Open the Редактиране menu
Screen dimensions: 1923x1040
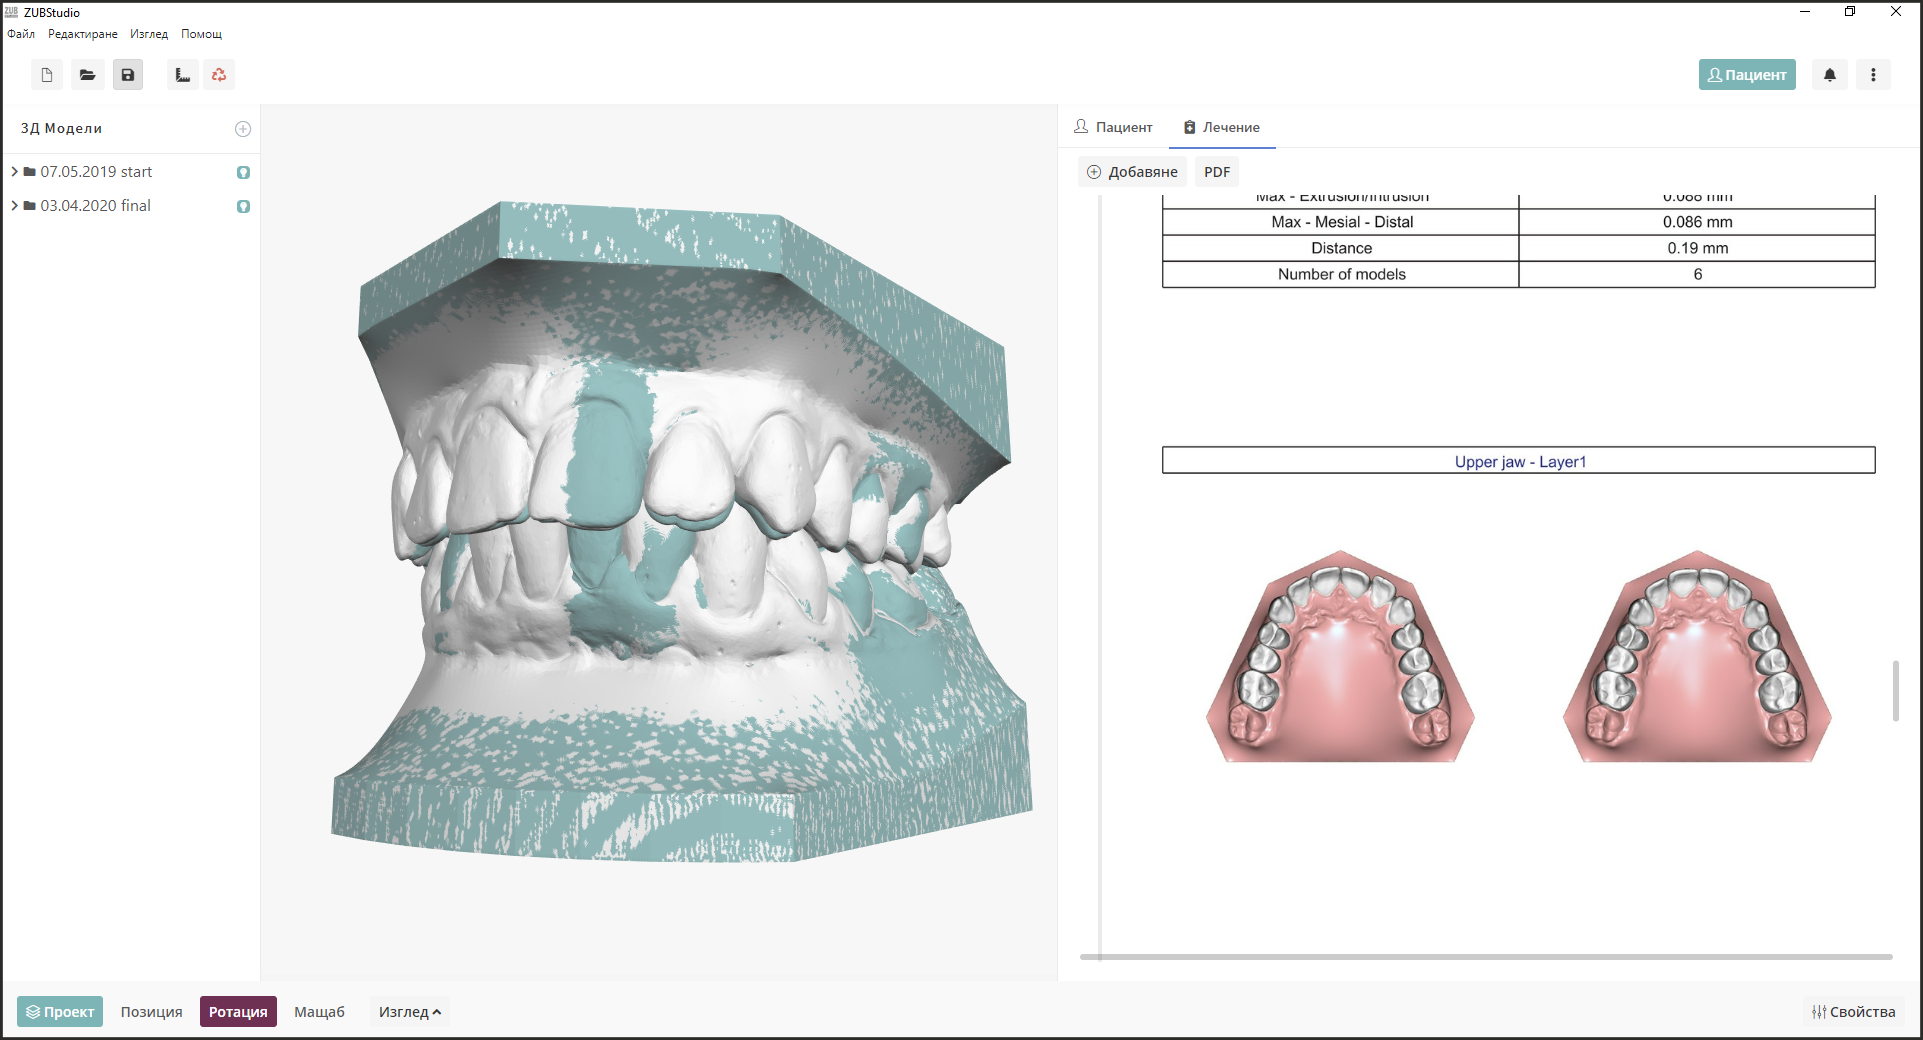point(83,33)
